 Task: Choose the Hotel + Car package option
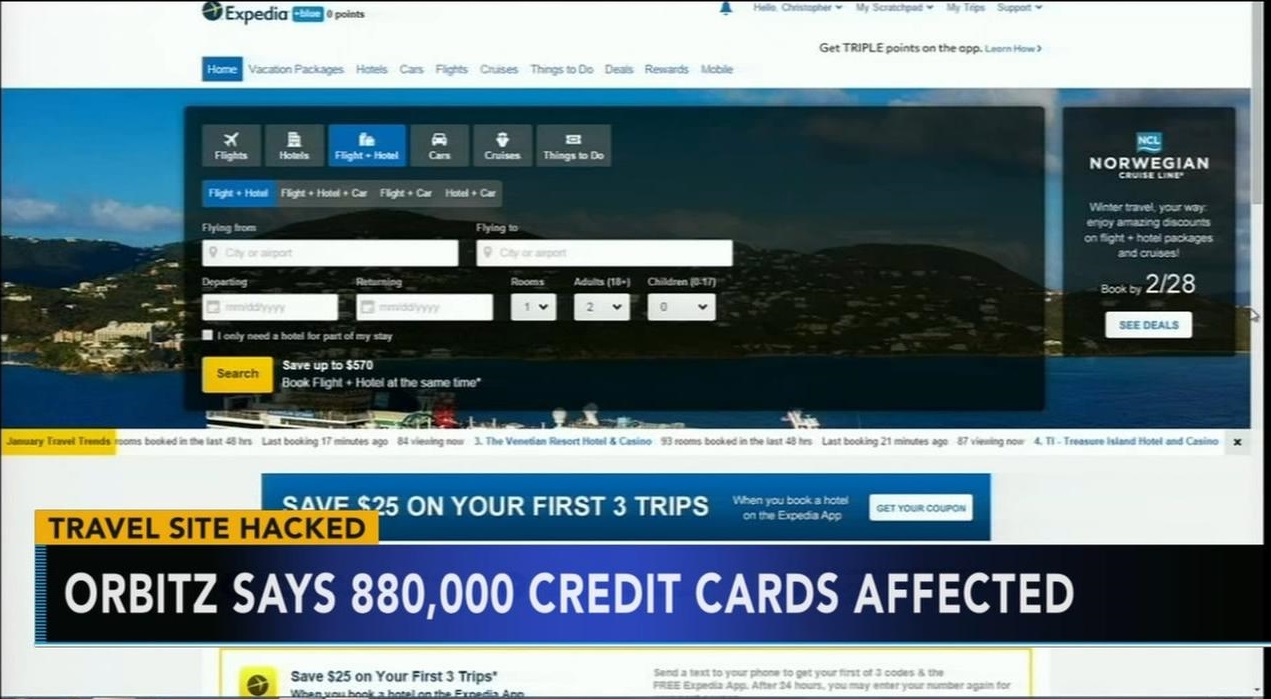[x=470, y=193]
